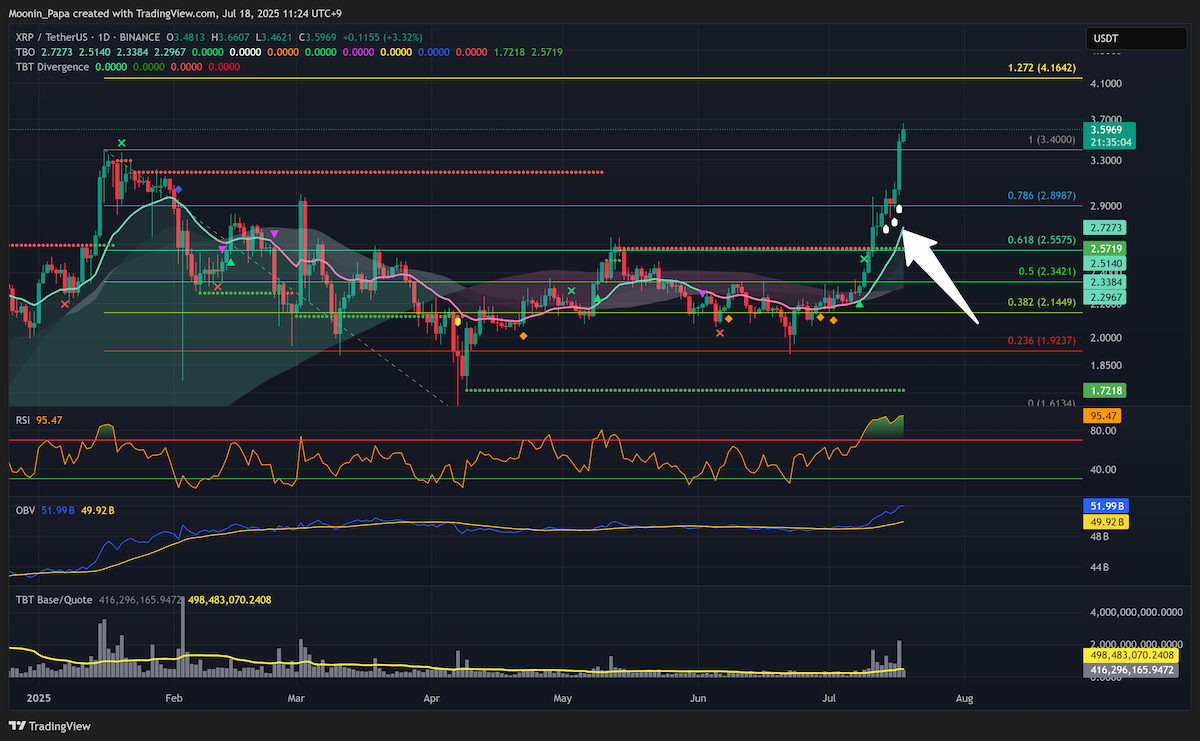Screen dimensions: 1200x741
Task: Click the yellow 498,483,070.2408 volume tag
Action: point(1133,654)
